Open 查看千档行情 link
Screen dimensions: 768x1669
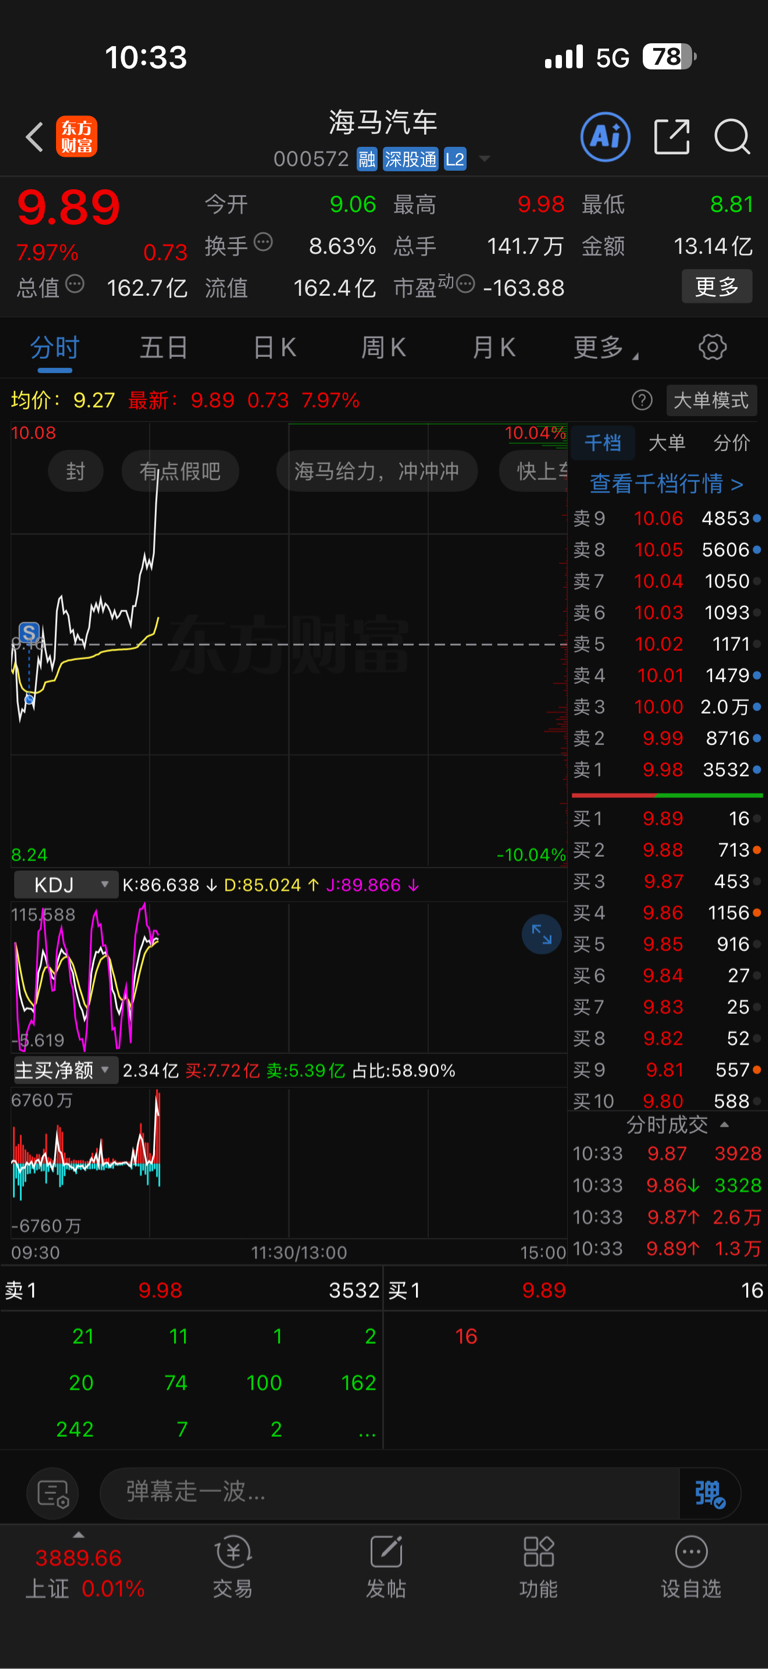(666, 483)
